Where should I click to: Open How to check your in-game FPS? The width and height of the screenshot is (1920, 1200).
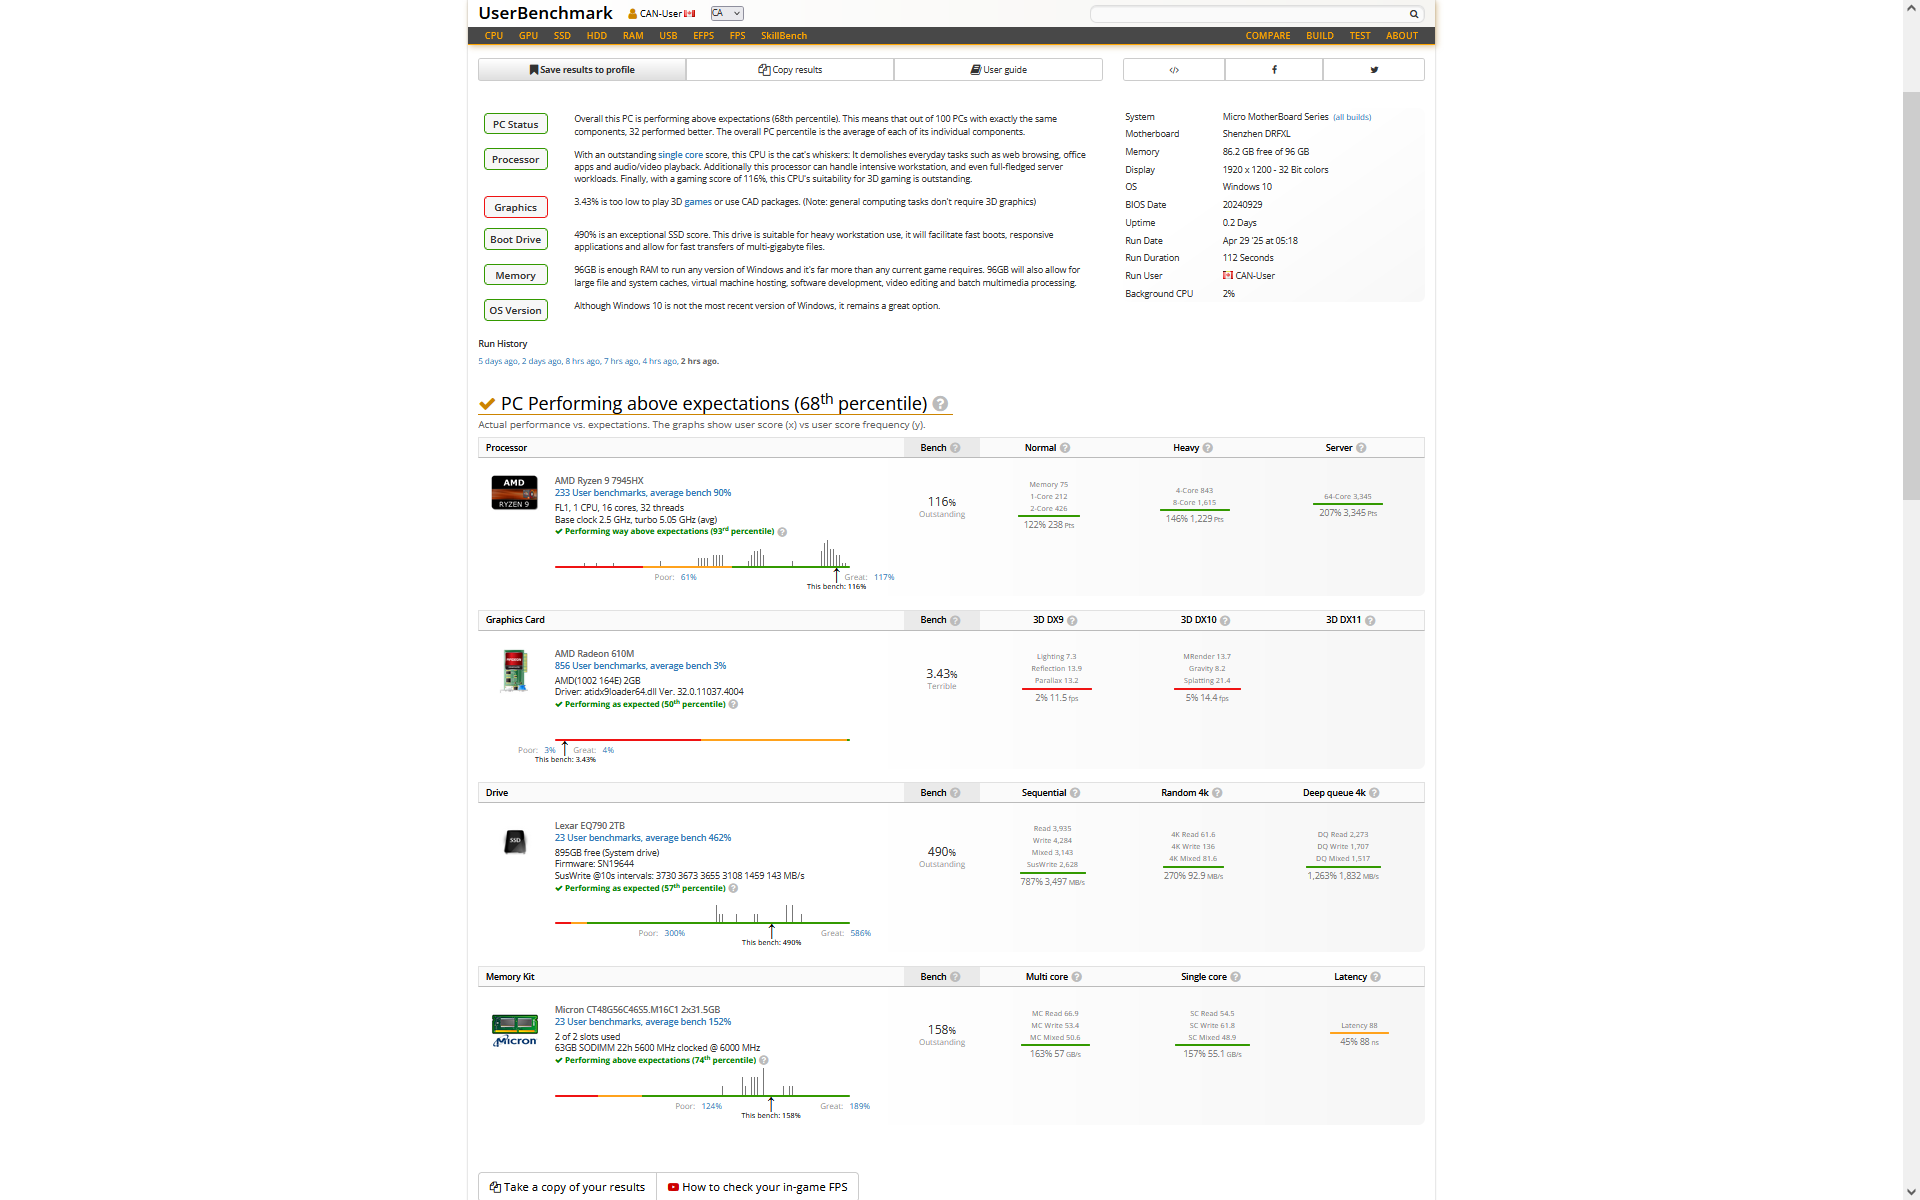tap(757, 1187)
